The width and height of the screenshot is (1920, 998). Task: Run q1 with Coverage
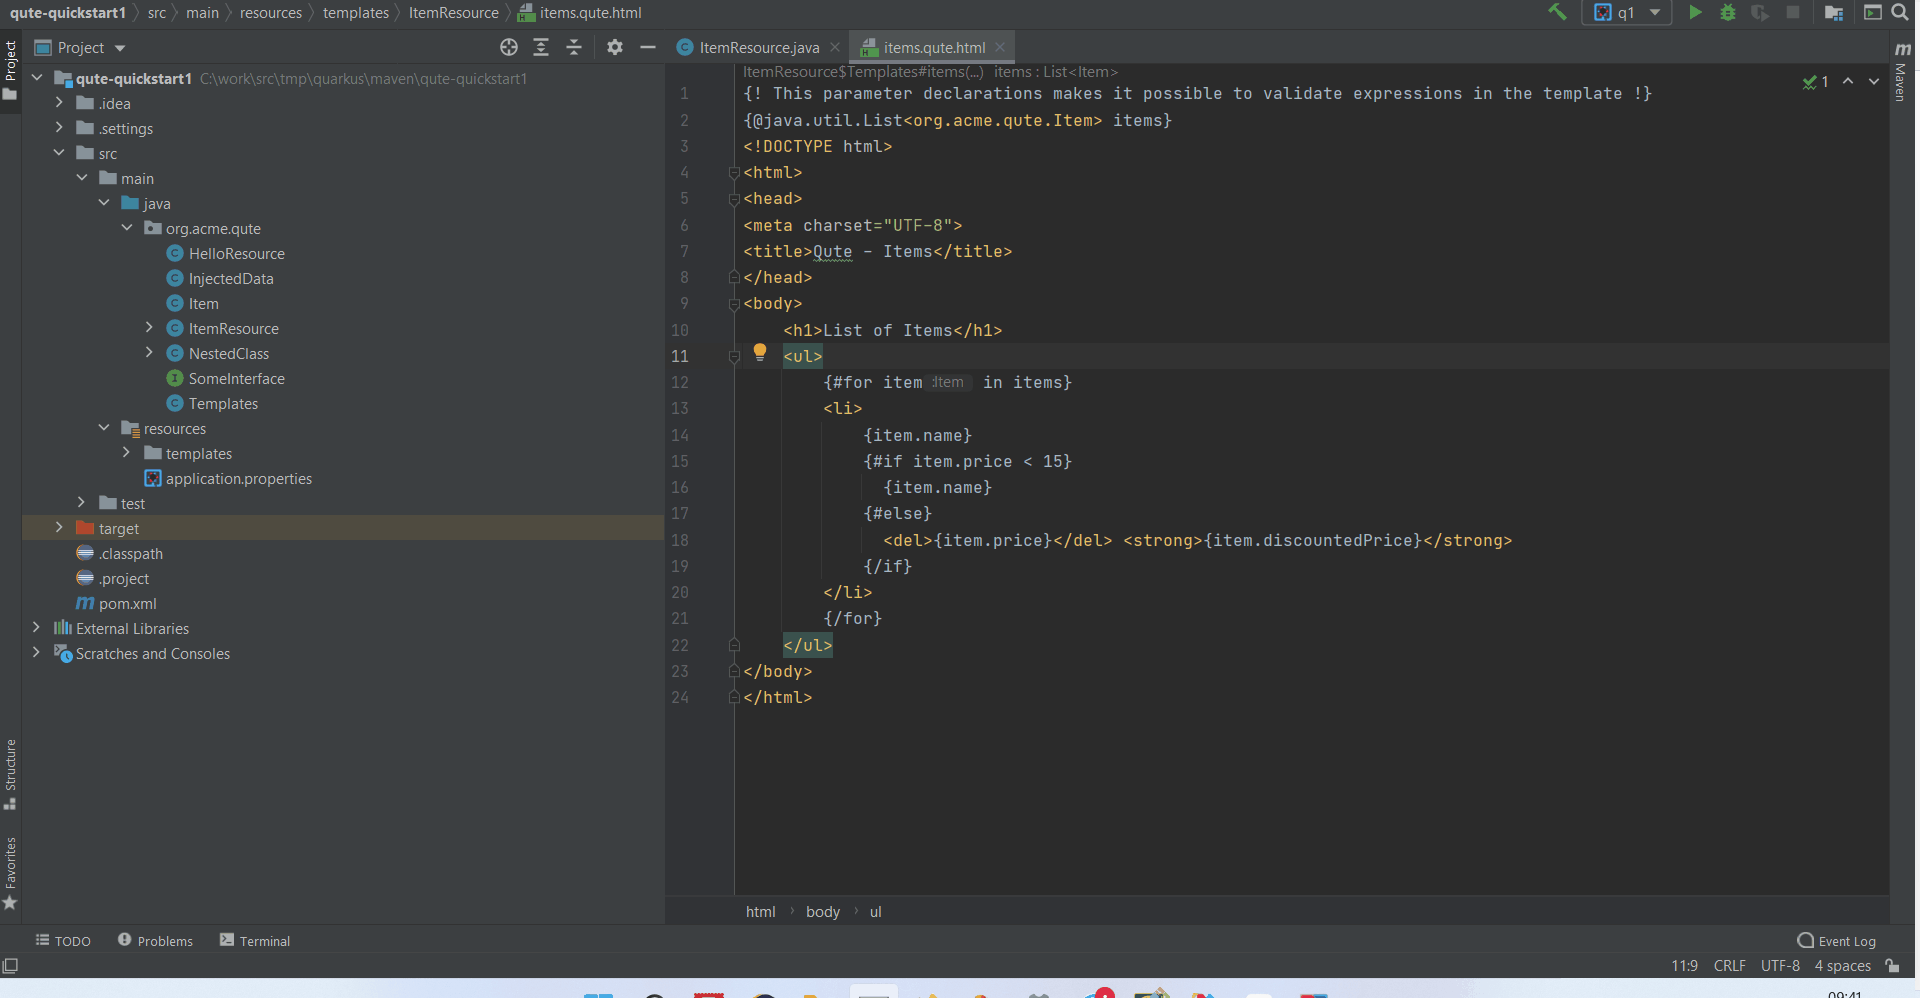pyautogui.click(x=1760, y=13)
